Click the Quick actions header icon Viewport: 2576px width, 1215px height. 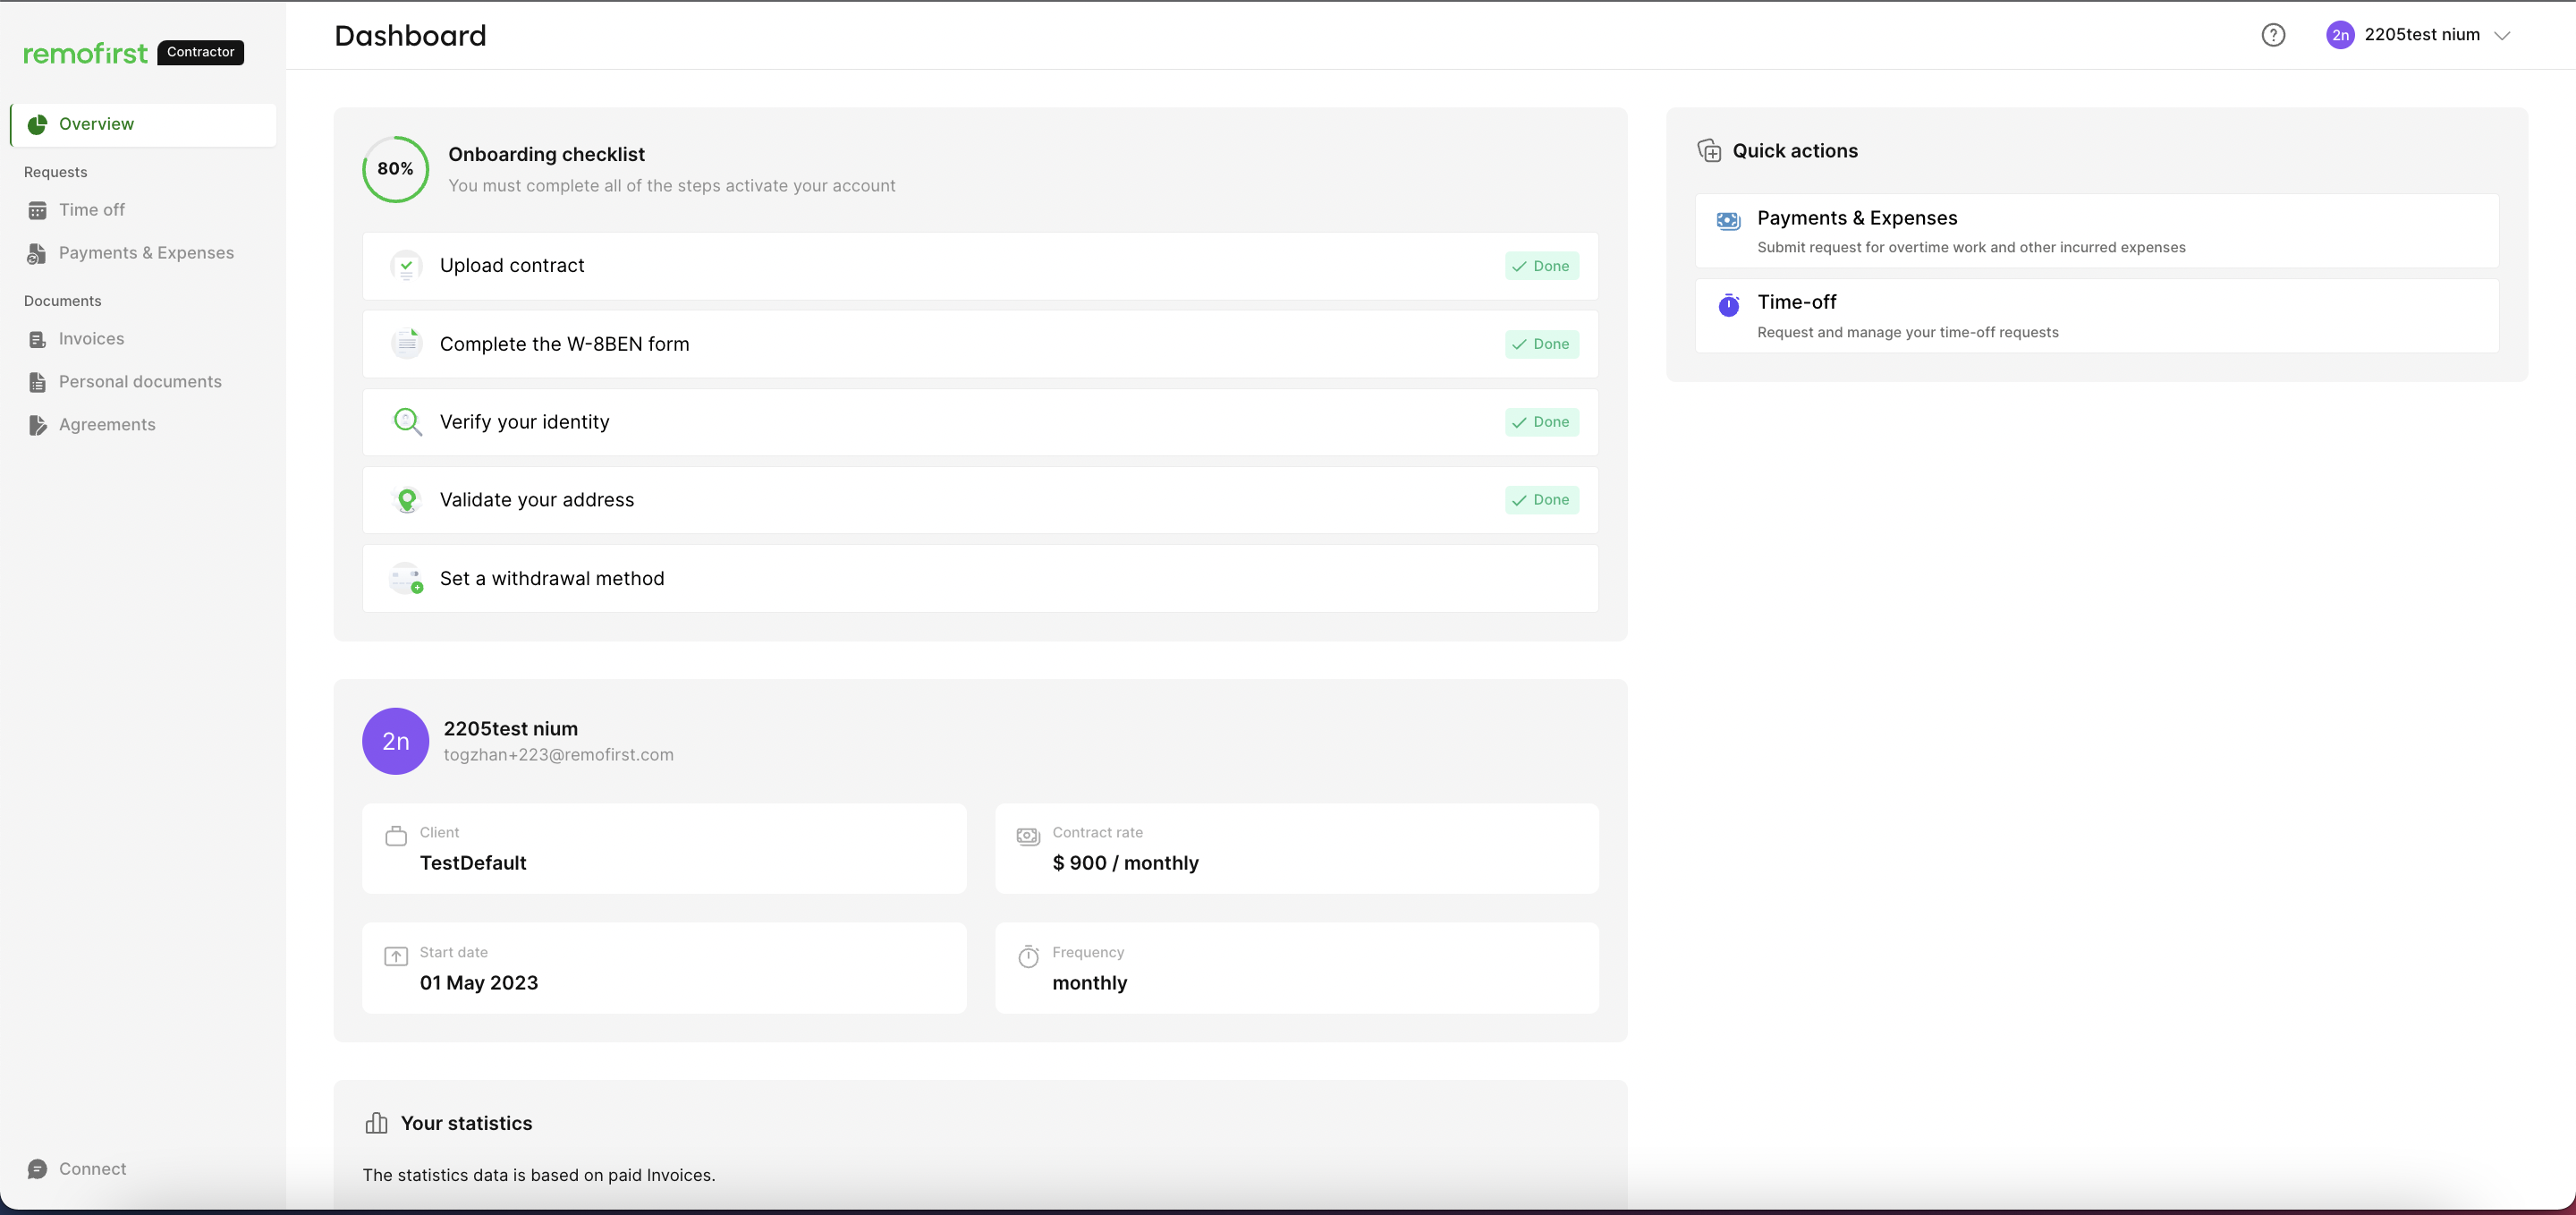pyautogui.click(x=1709, y=151)
